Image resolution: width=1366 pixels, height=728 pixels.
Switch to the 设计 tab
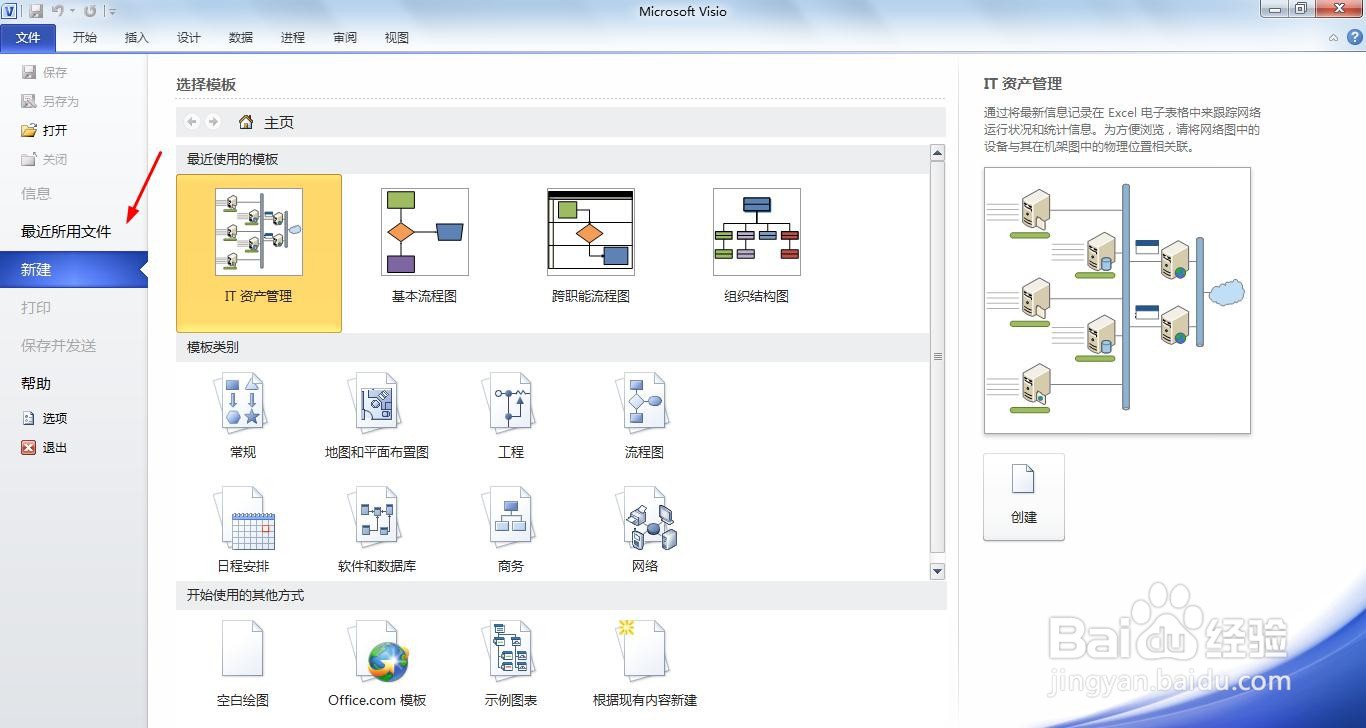(189, 38)
